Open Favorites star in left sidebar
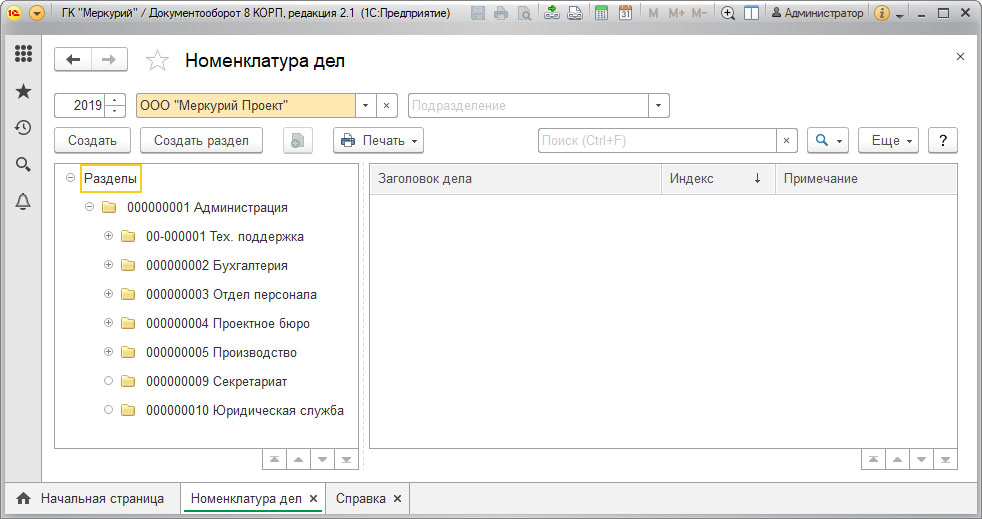Viewport: 982px width, 519px height. (23, 91)
